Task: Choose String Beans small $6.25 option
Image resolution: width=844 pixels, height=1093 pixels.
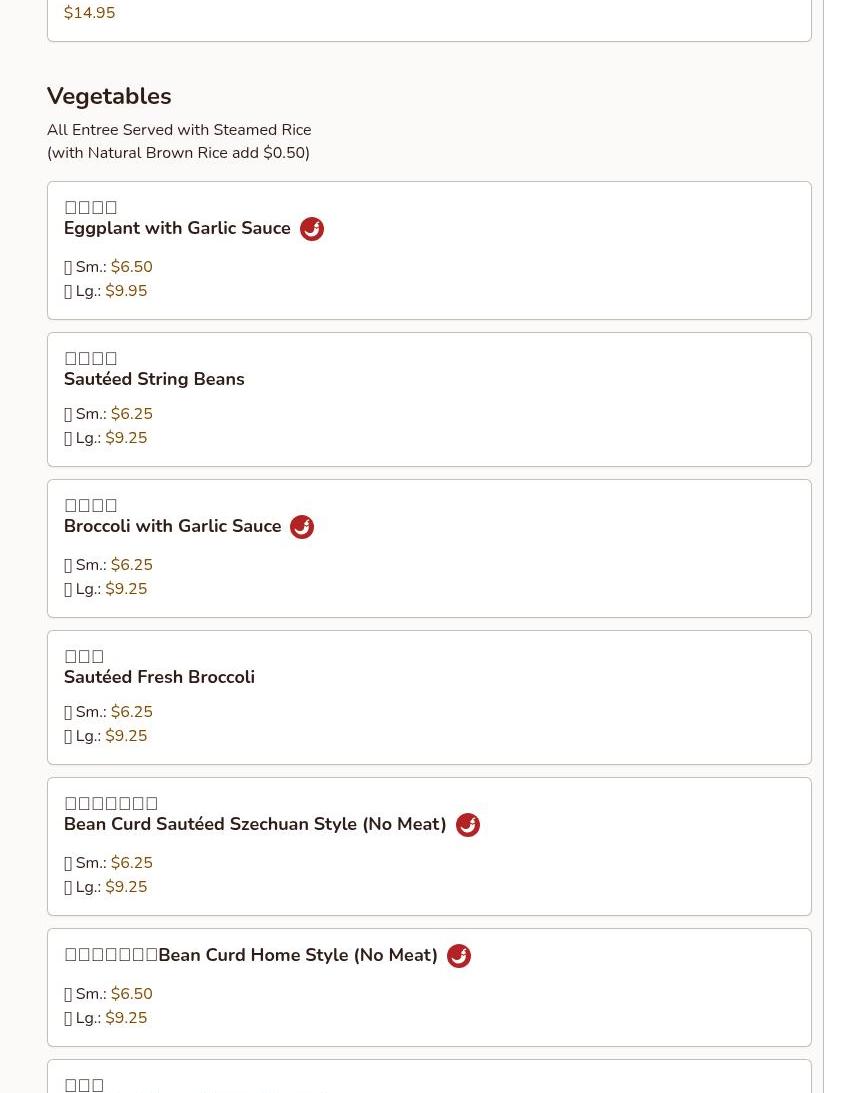Action: pyautogui.click(x=131, y=414)
